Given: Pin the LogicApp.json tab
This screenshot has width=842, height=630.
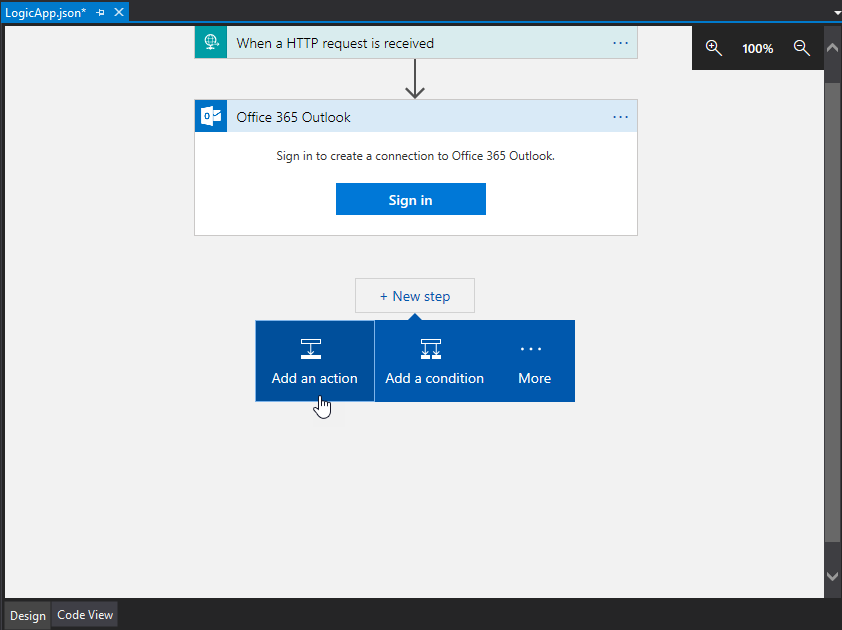Looking at the screenshot, I should pos(101,12).
